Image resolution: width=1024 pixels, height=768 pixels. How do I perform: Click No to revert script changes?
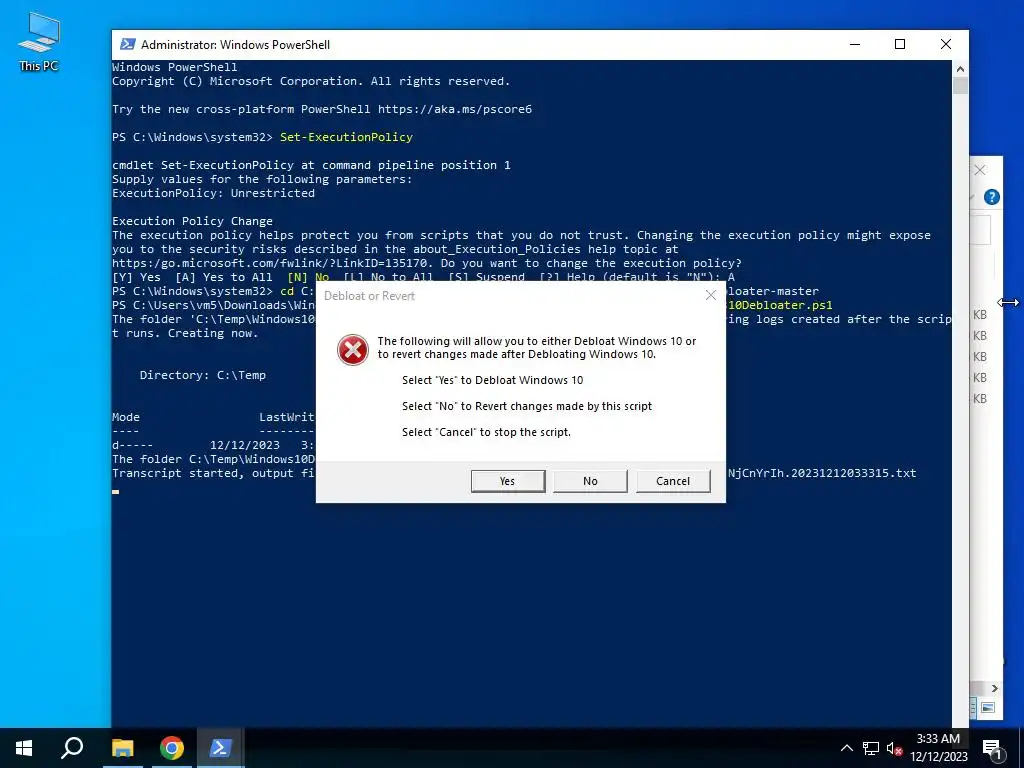coord(590,481)
